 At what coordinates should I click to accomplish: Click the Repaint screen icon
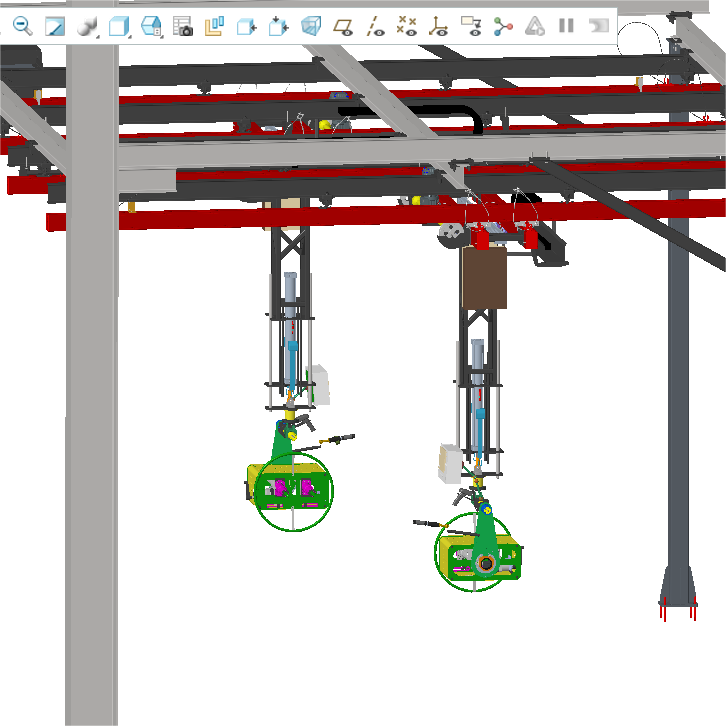[x=55, y=27]
